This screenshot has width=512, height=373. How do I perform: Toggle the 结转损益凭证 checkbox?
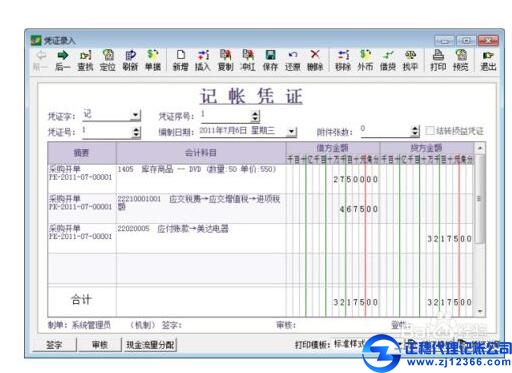[430, 131]
